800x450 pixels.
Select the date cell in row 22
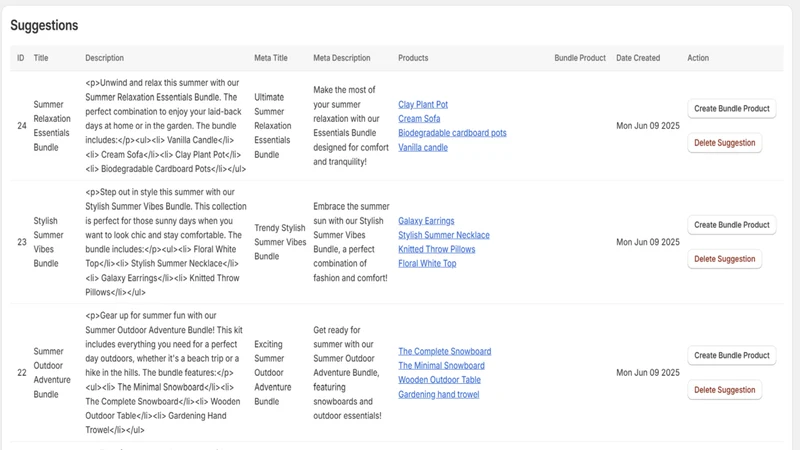648,373
